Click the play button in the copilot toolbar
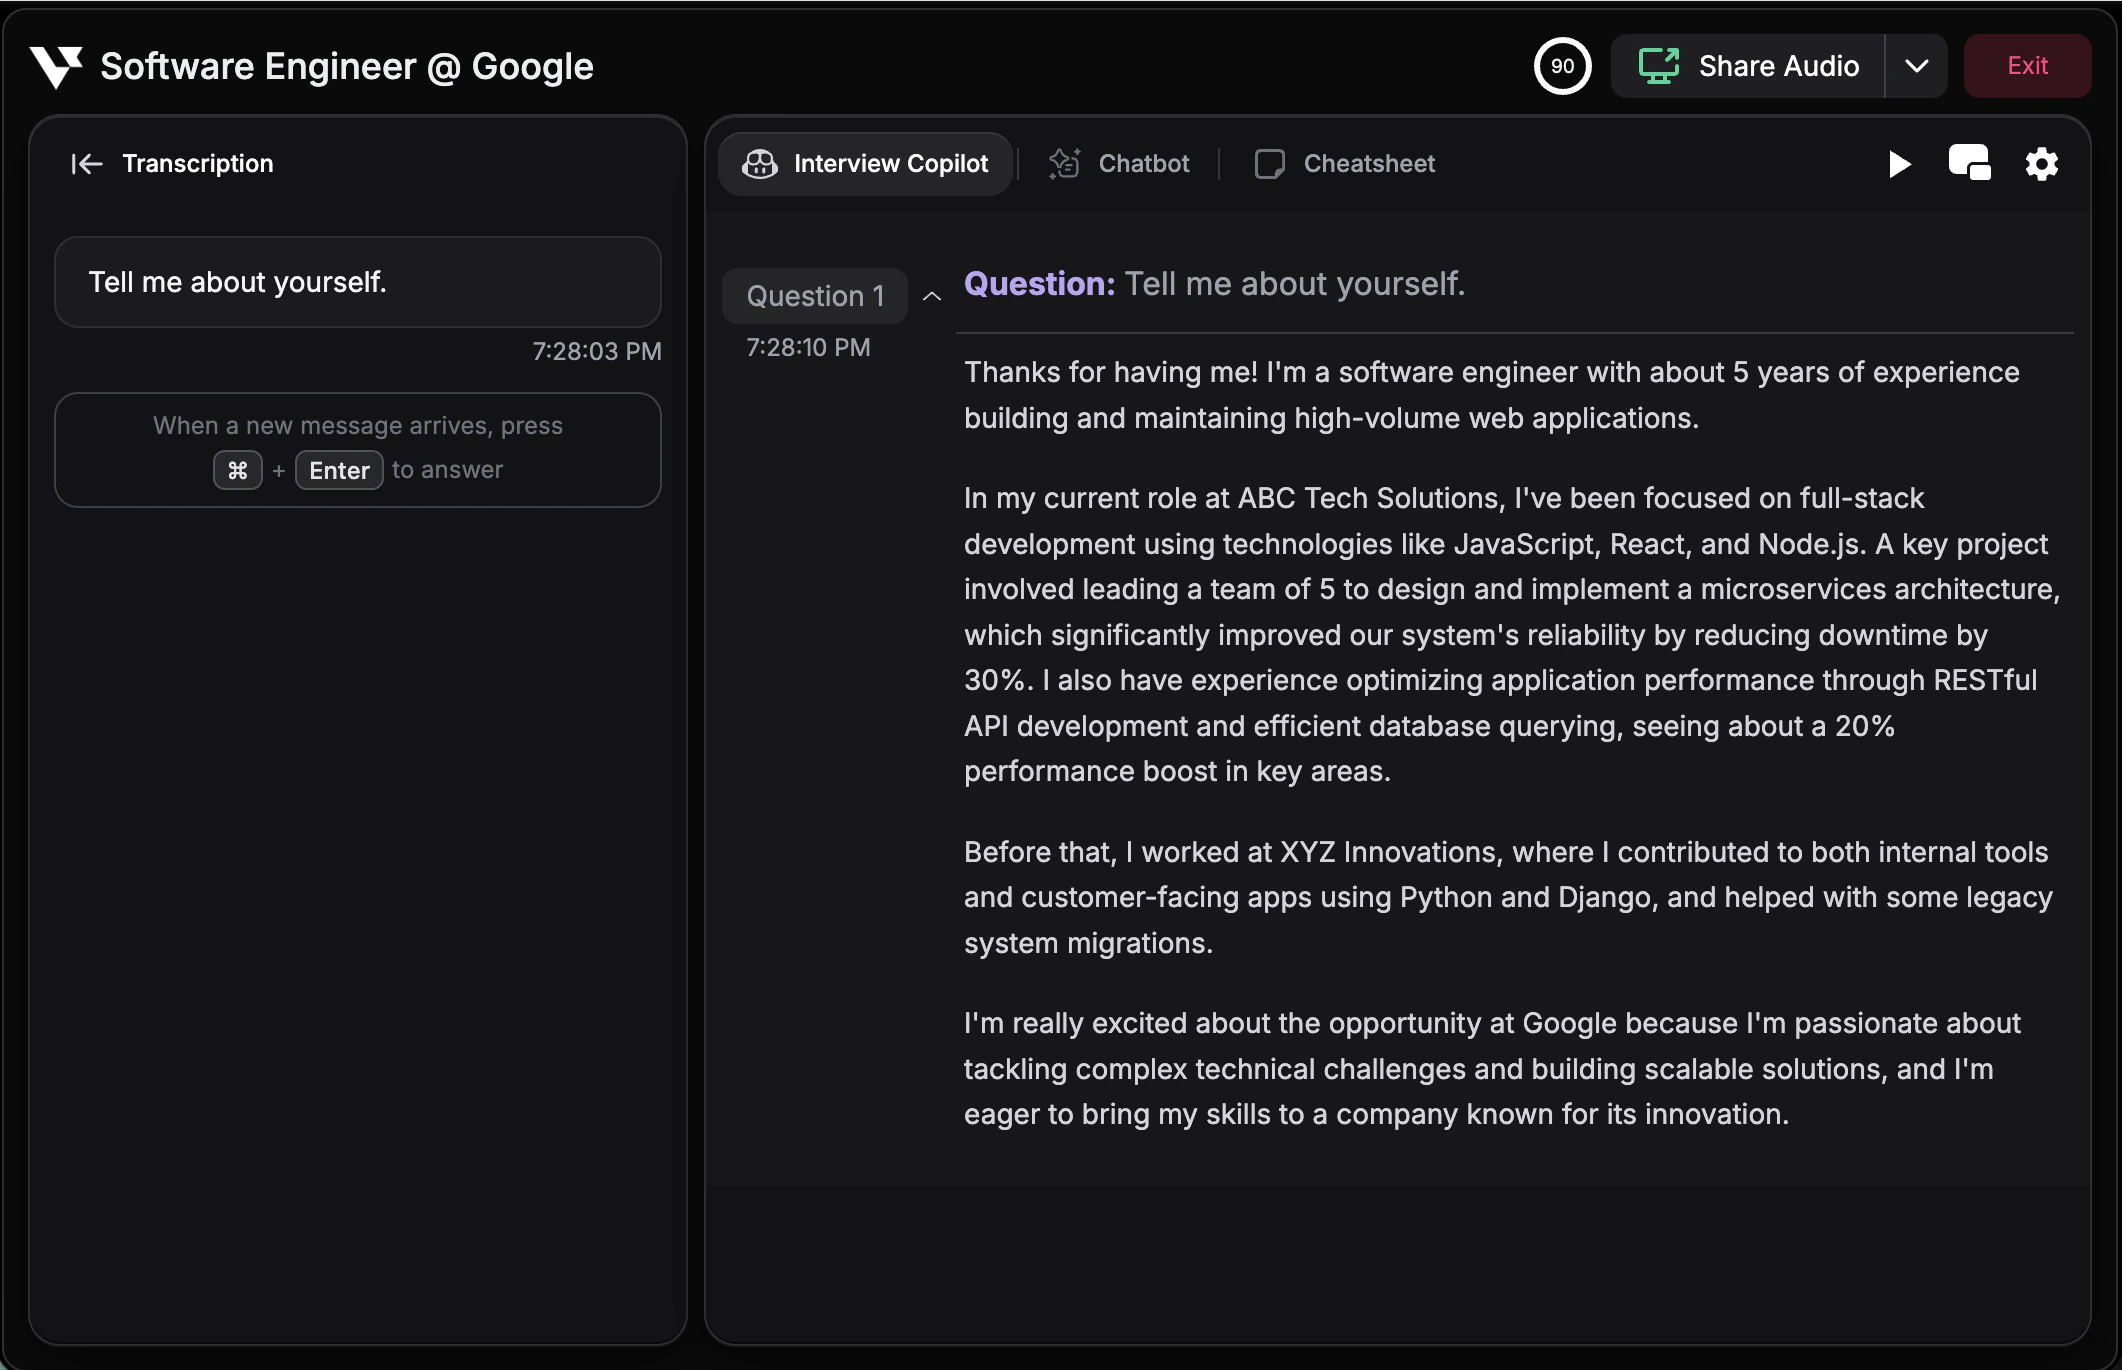Screen dimensions: 2122x1370 click(x=1899, y=164)
